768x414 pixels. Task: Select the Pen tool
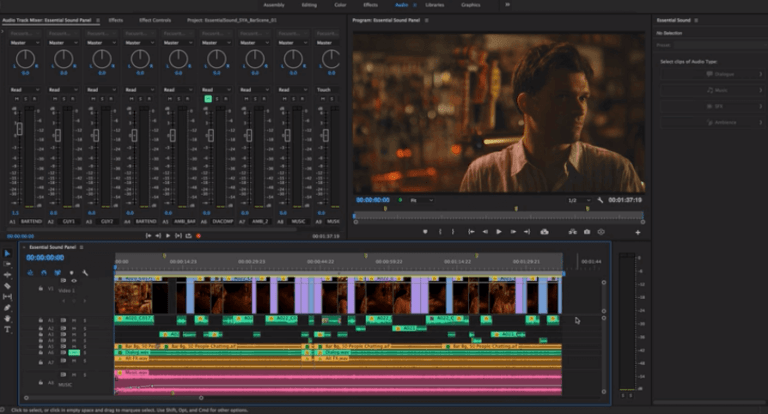coord(7,308)
